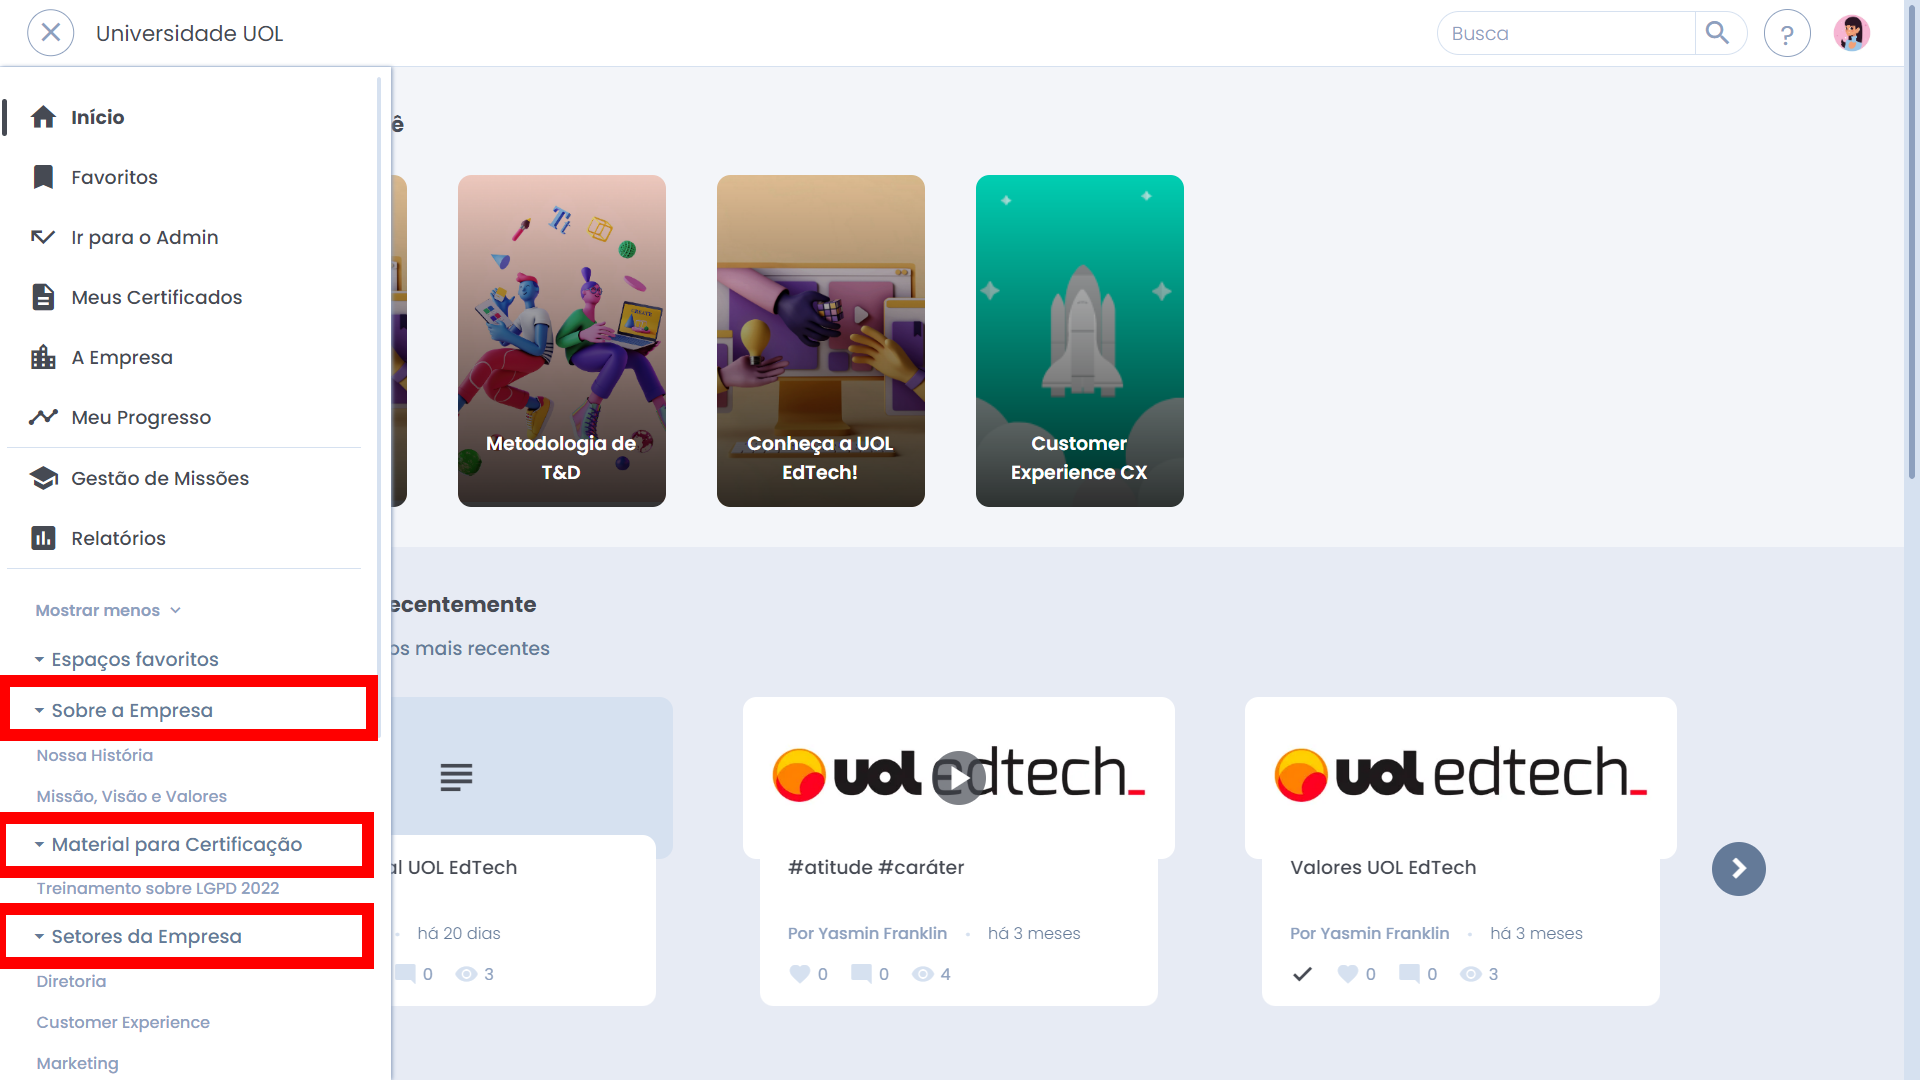This screenshot has height=1080, width=1920.
Task: Click the A Empresa building icon
Action: 43,357
